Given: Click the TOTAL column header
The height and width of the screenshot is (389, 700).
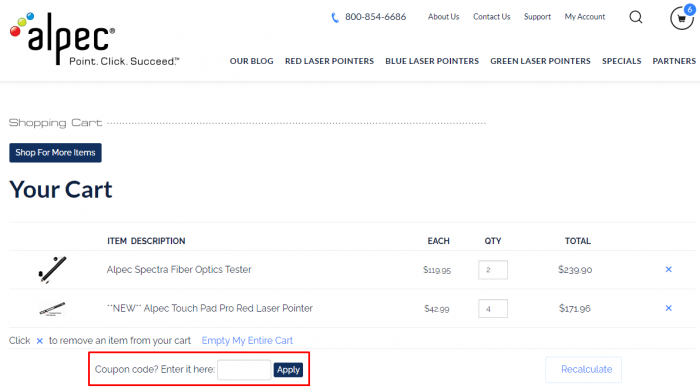Looking at the screenshot, I should 578,241.
